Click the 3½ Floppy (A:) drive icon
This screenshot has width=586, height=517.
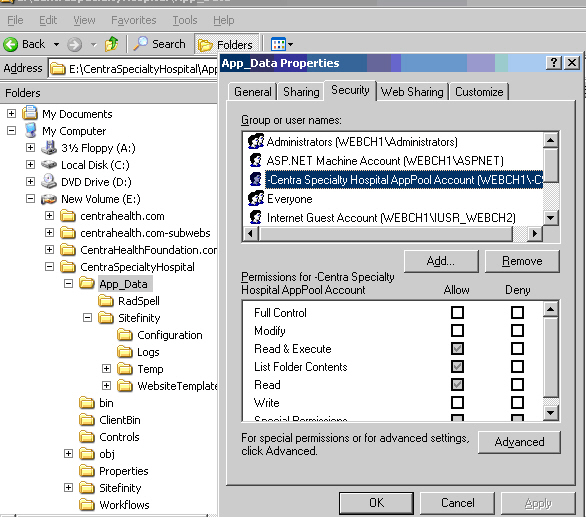tap(49, 148)
